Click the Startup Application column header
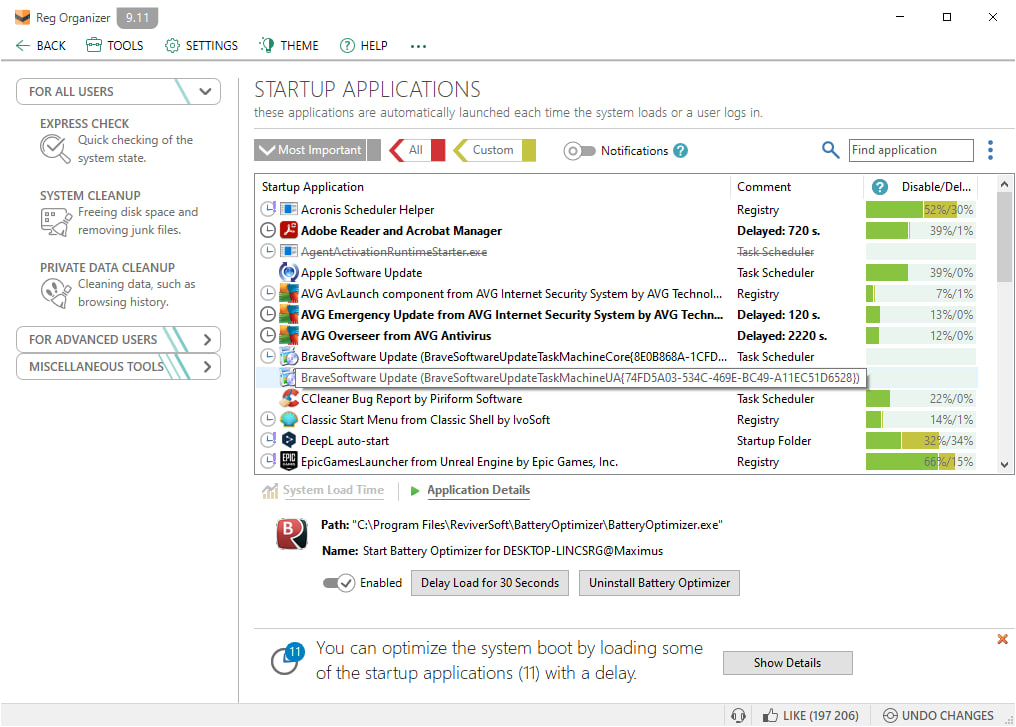This screenshot has height=727, width=1016. pos(493,187)
